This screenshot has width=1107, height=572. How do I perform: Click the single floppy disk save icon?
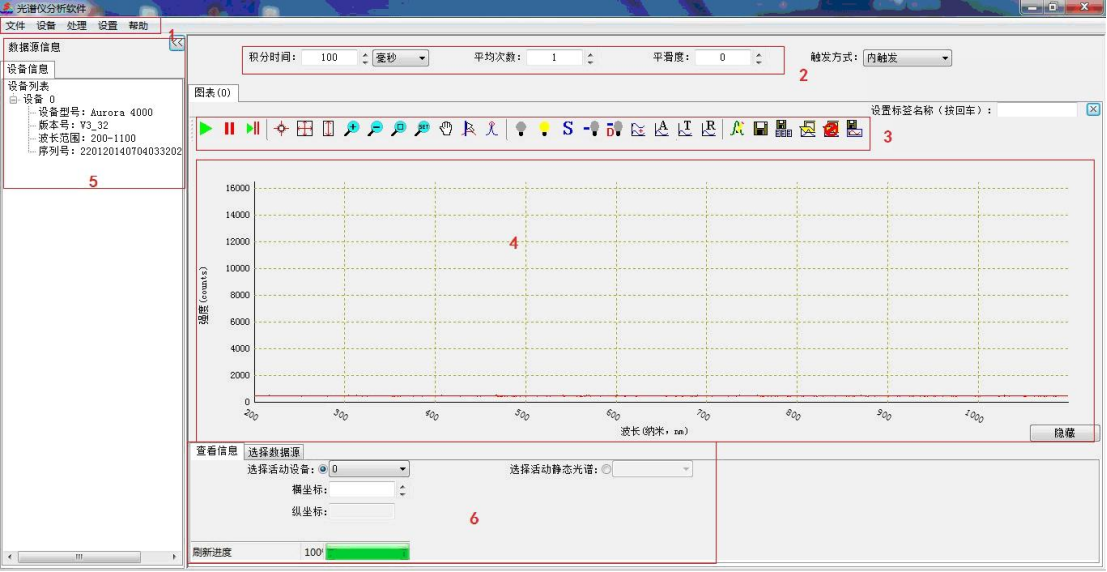[x=761, y=129]
